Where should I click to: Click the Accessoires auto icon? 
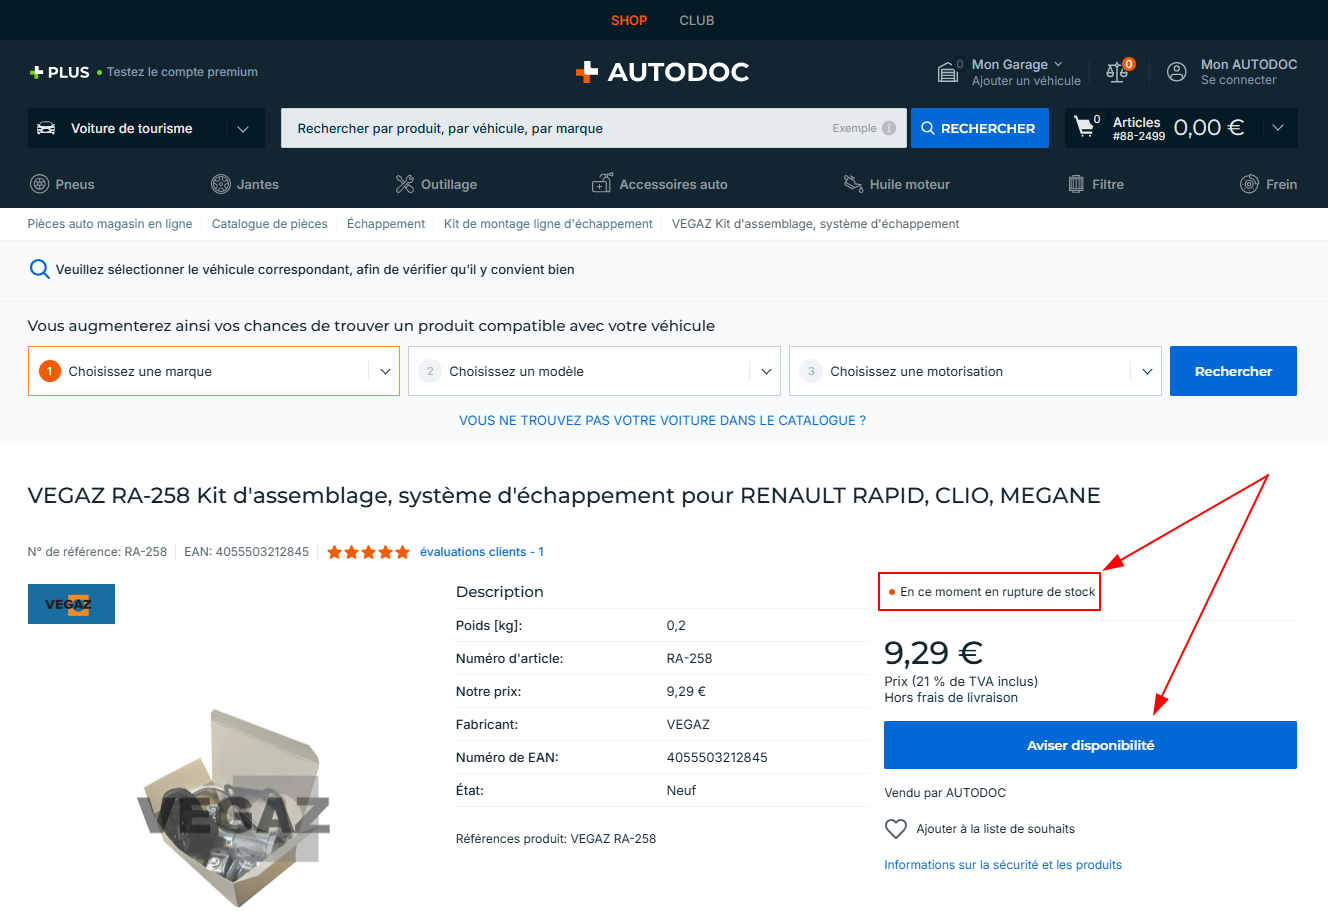click(602, 184)
